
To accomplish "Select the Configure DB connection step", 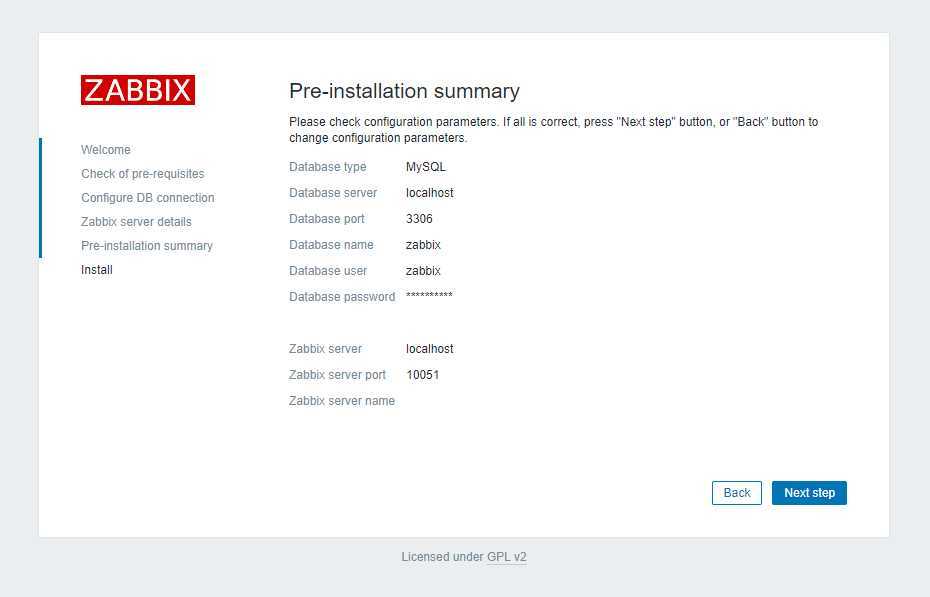I will pyautogui.click(x=148, y=197).
